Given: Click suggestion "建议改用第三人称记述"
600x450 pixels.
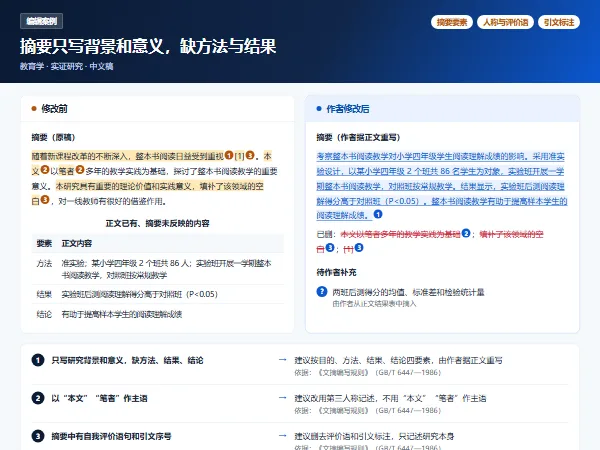Looking at the screenshot, I should [x=390, y=398].
